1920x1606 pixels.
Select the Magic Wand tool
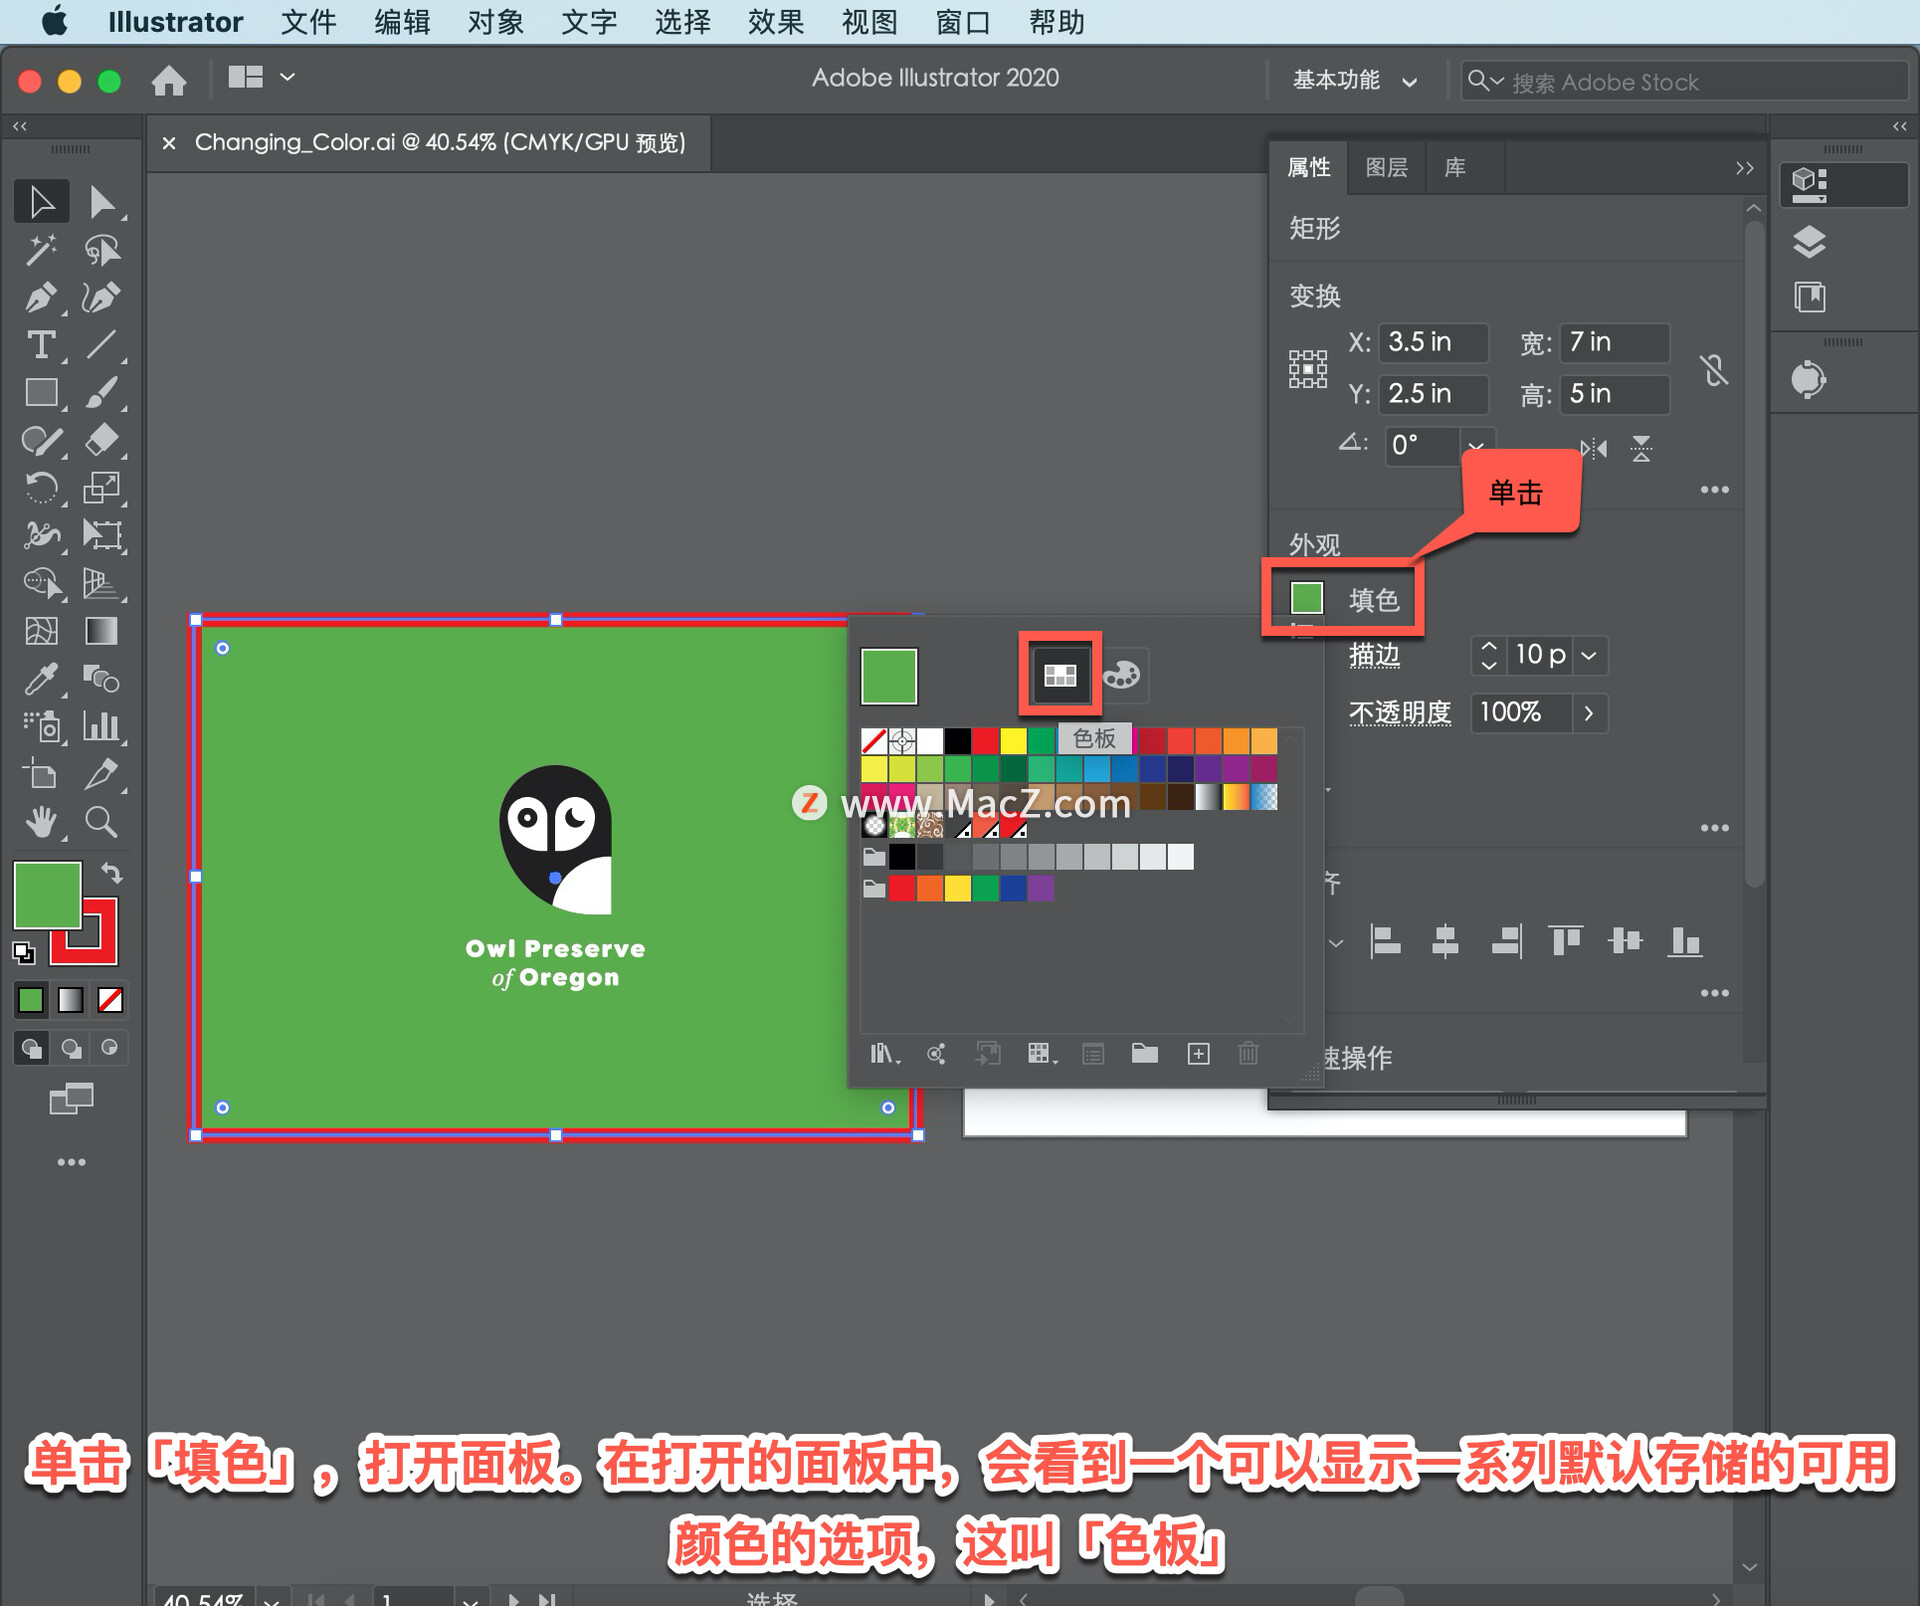40,250
